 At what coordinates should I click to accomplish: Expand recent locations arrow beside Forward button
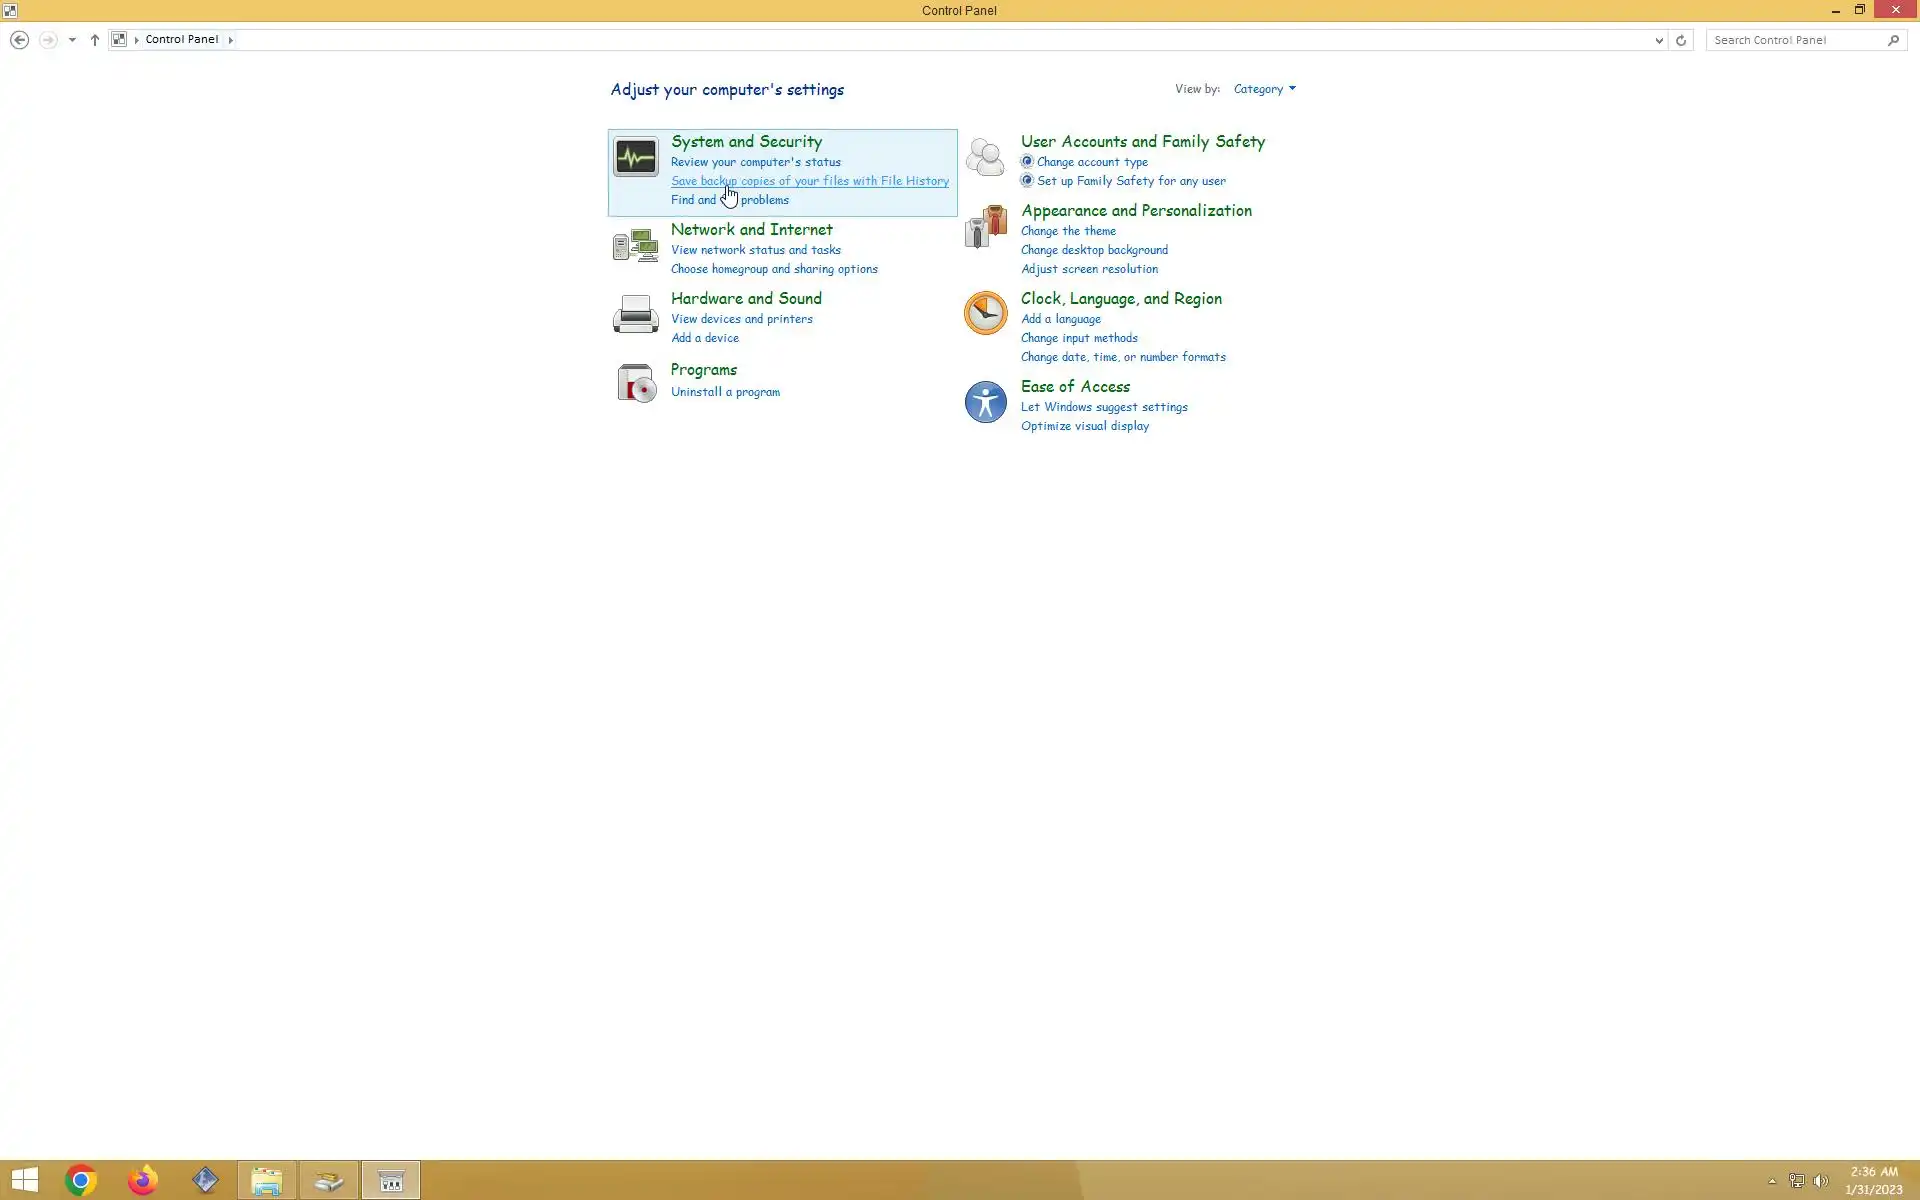(72, 40)
